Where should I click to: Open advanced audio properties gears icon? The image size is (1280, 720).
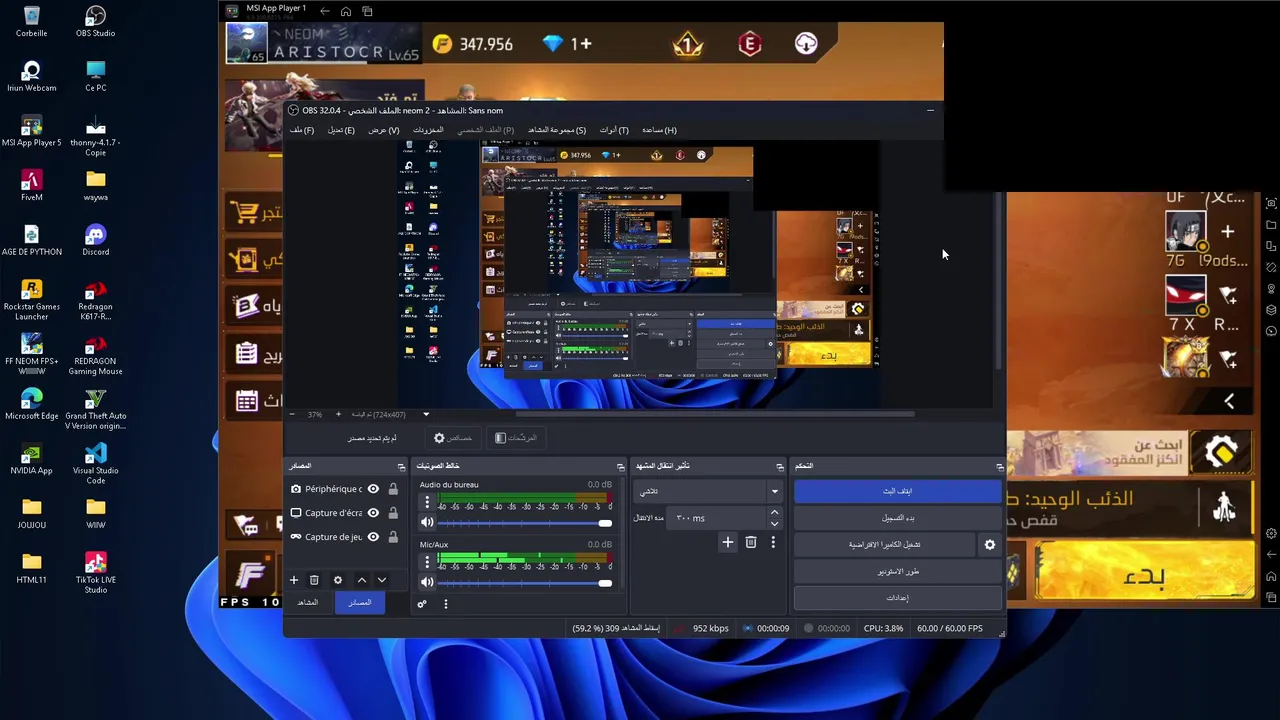click(422, 604)
